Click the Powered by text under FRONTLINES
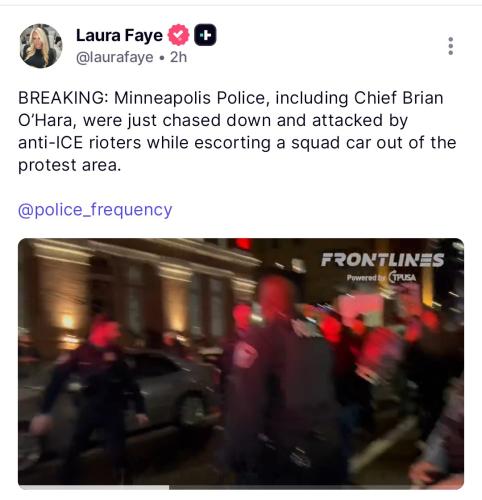The image size is (482, 500). coord(366,278)
